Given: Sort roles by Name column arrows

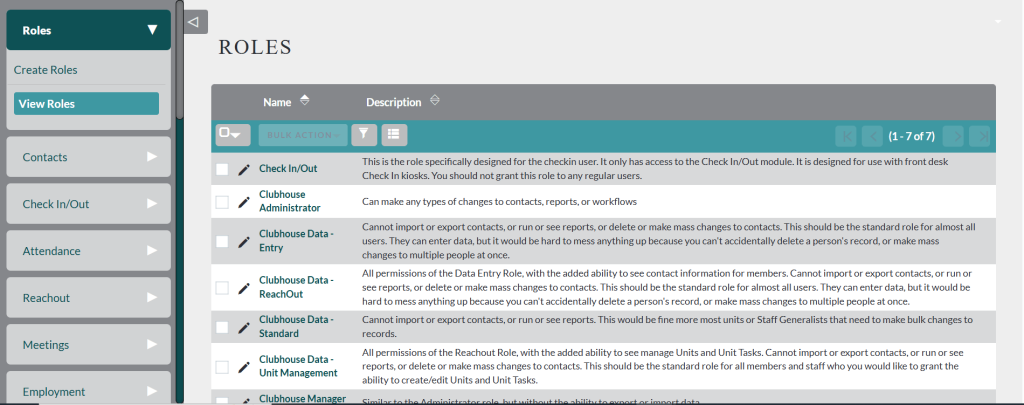Looking at the screenshot, I should [x=304, y=101].
